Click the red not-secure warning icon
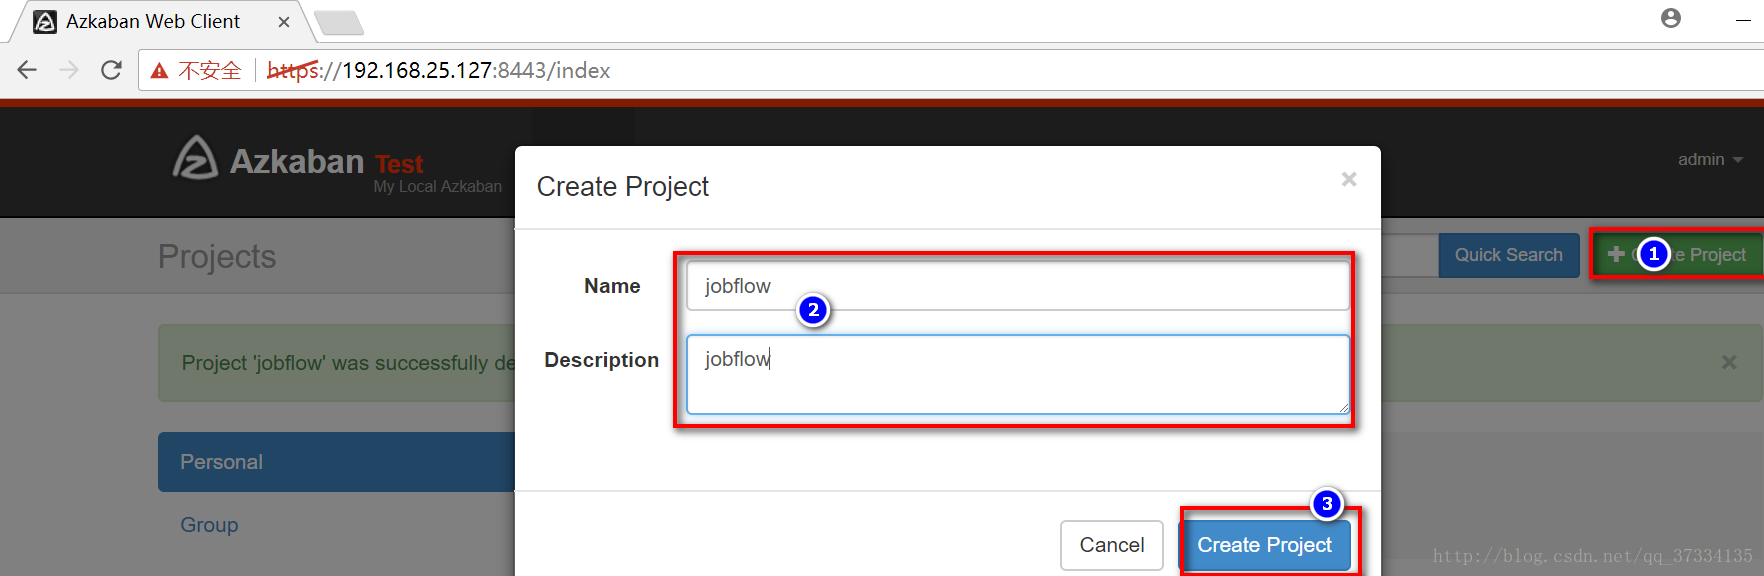The width and height of the screenshot is (1764, 576). pyautogui.click(x=159, y=71)
